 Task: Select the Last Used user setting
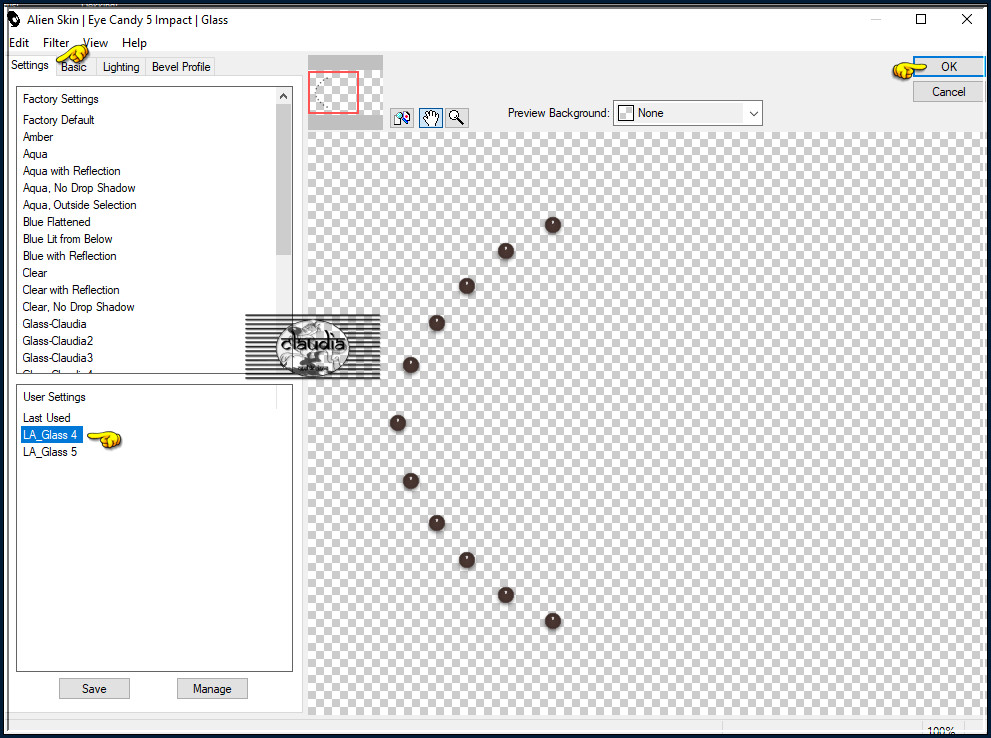tap(47, 418)
